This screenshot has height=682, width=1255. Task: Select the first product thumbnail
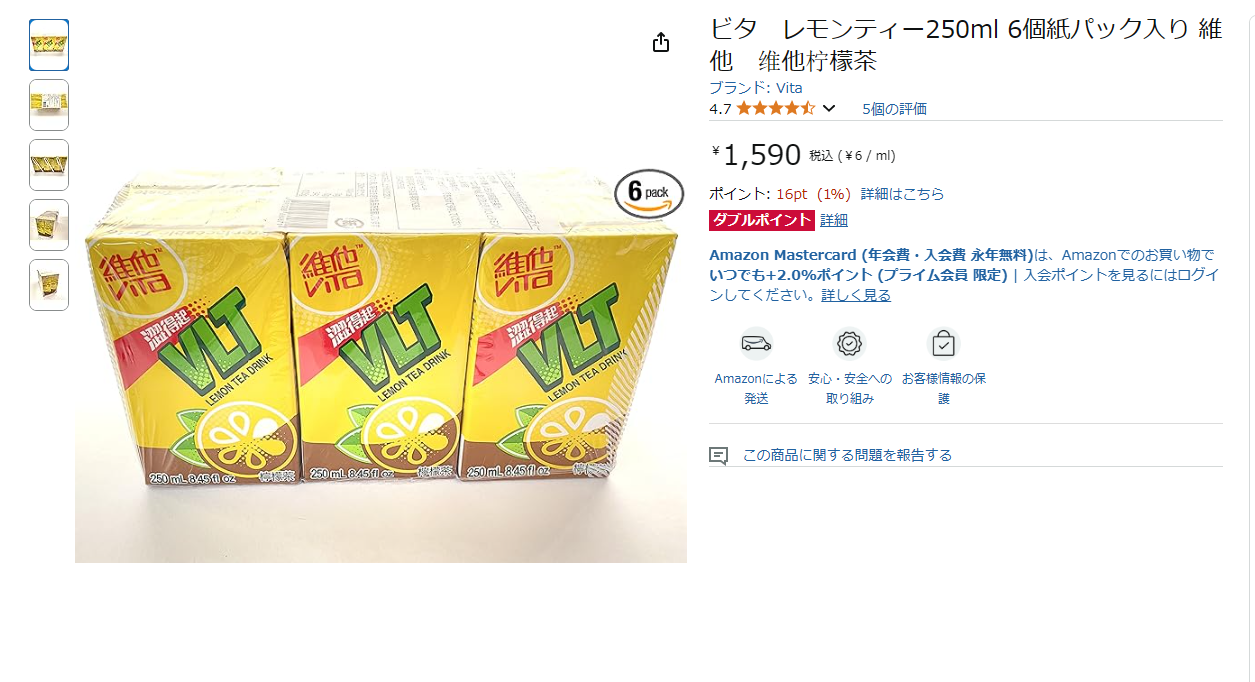coord(49,45)
